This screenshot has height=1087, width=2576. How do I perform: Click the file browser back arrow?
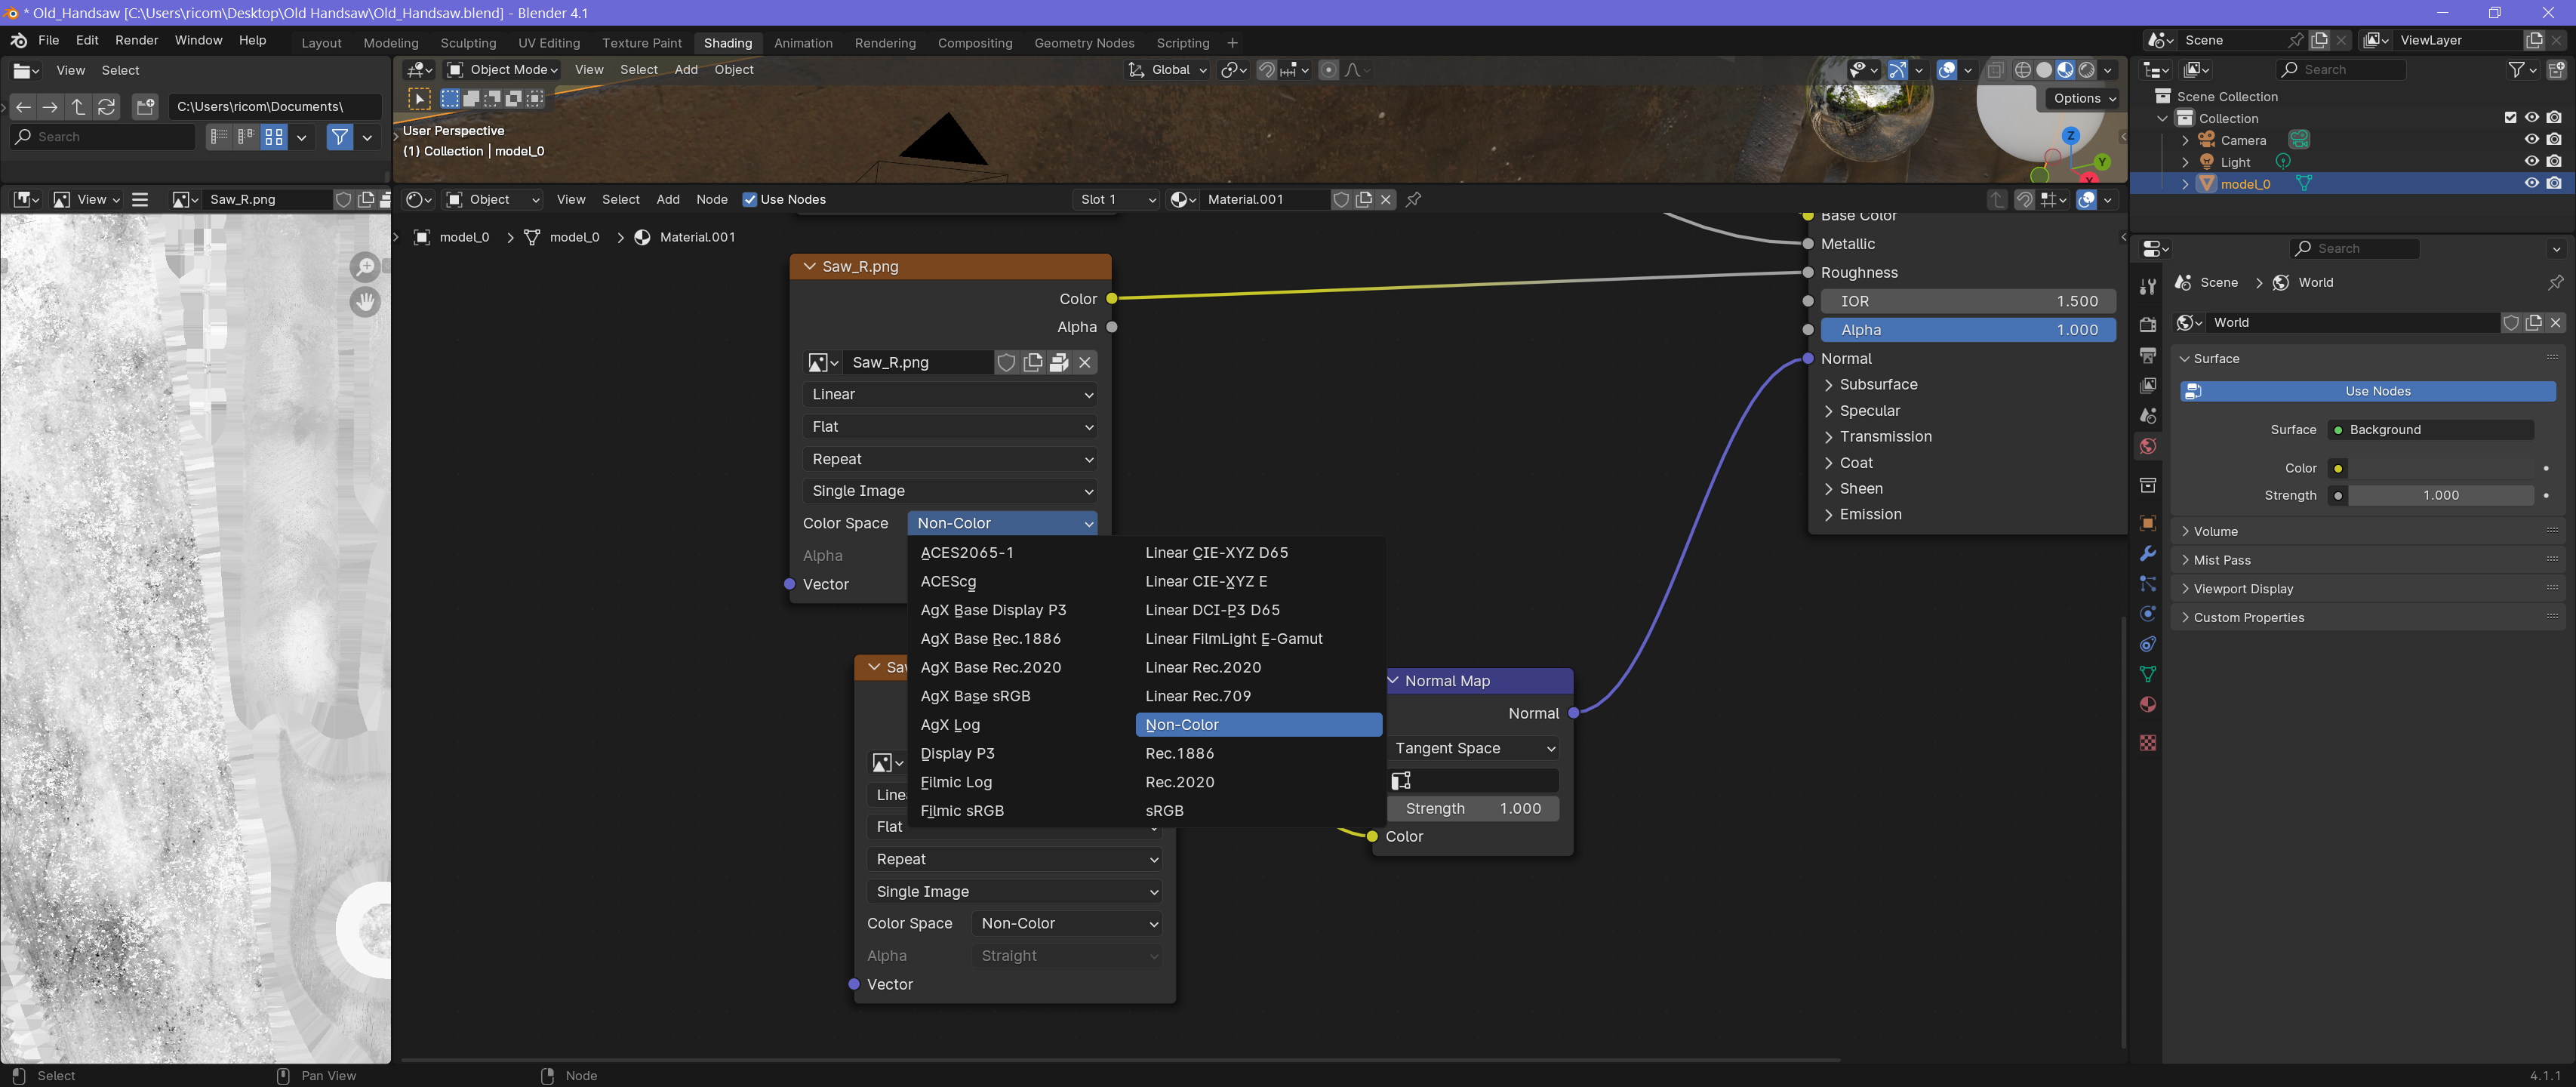(x=23, y=106)
